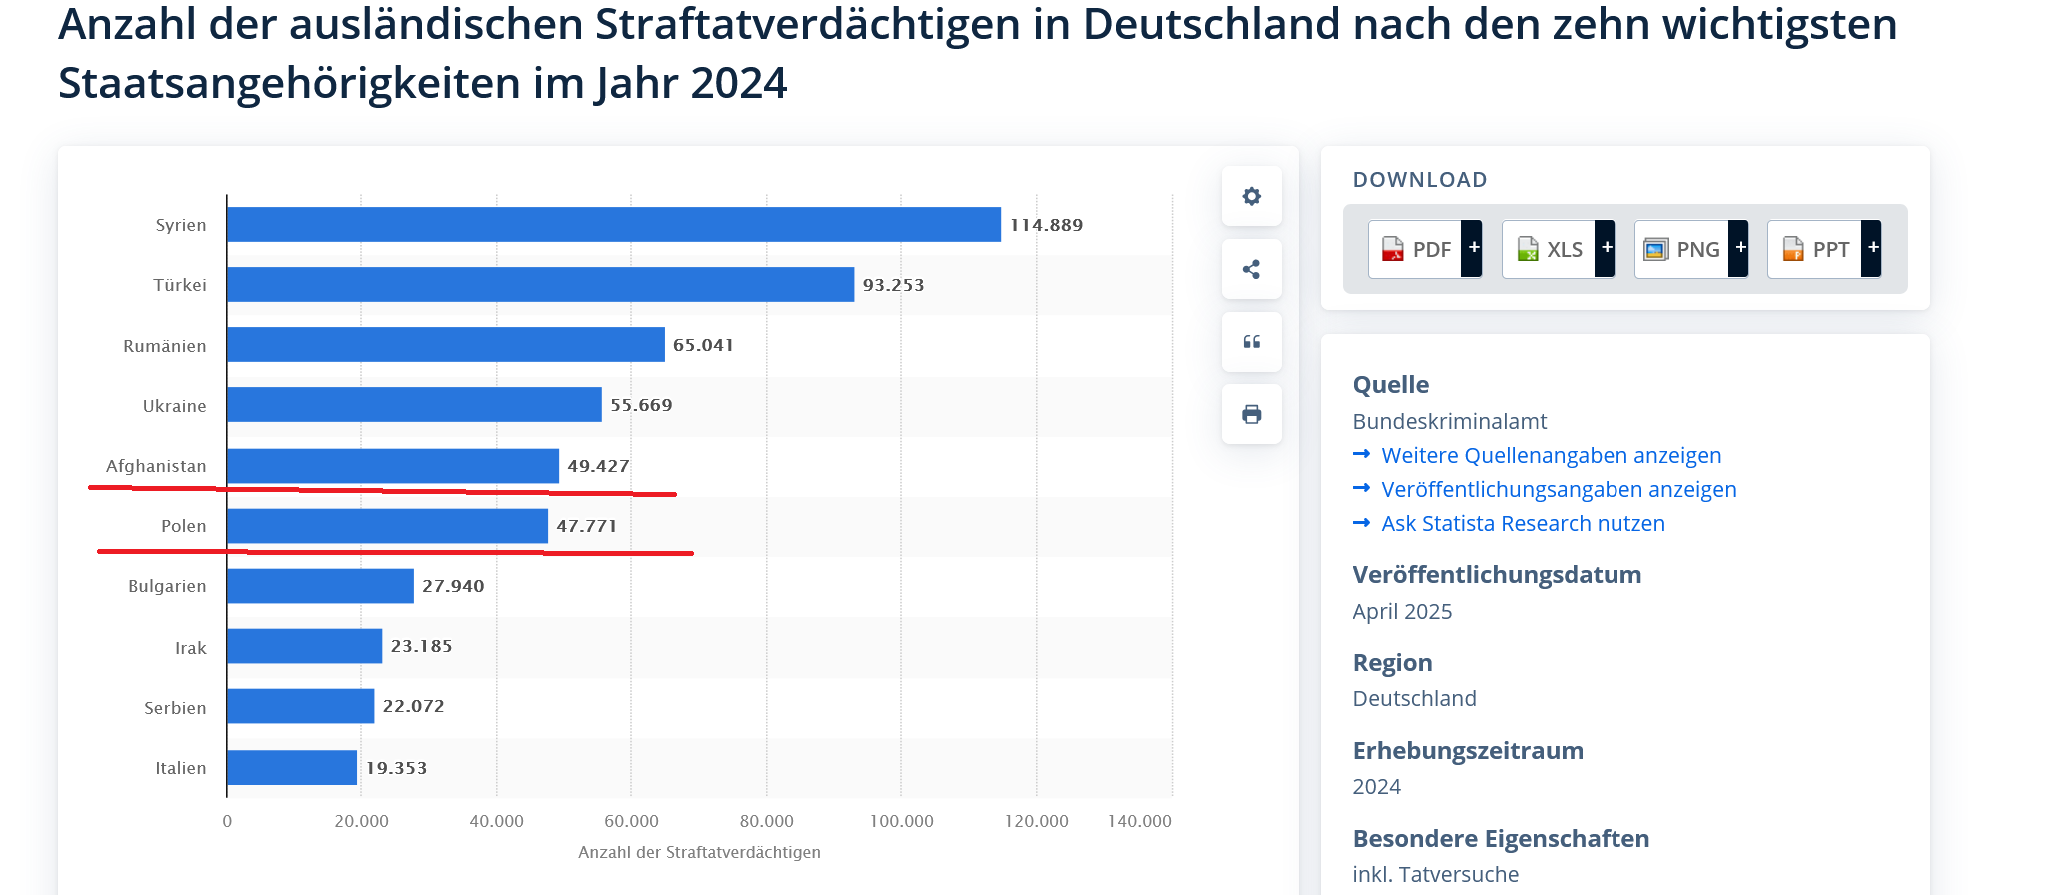Open citation options via the quotation mark icon
2066x895 pixels.
coord(1251,342)
